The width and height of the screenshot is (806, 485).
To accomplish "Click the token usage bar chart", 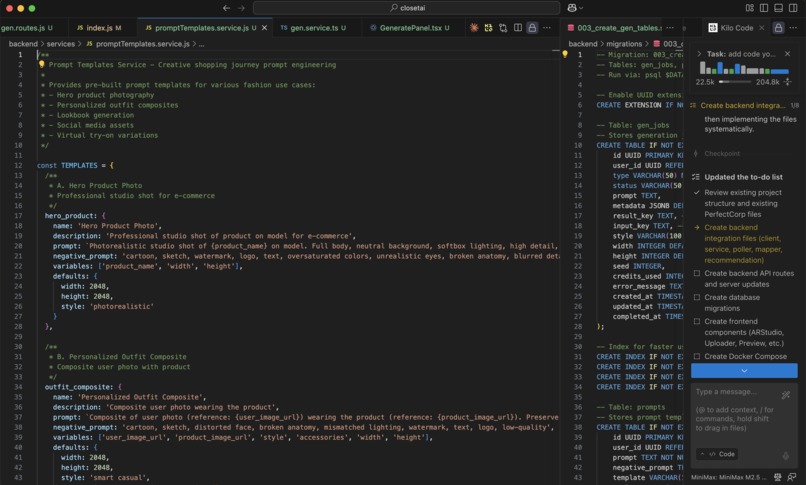I will (x=744, y=68).
